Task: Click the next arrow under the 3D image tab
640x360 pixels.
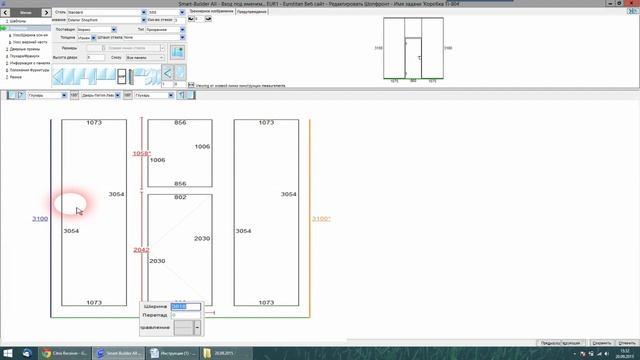Action: (x=208, y=19)
